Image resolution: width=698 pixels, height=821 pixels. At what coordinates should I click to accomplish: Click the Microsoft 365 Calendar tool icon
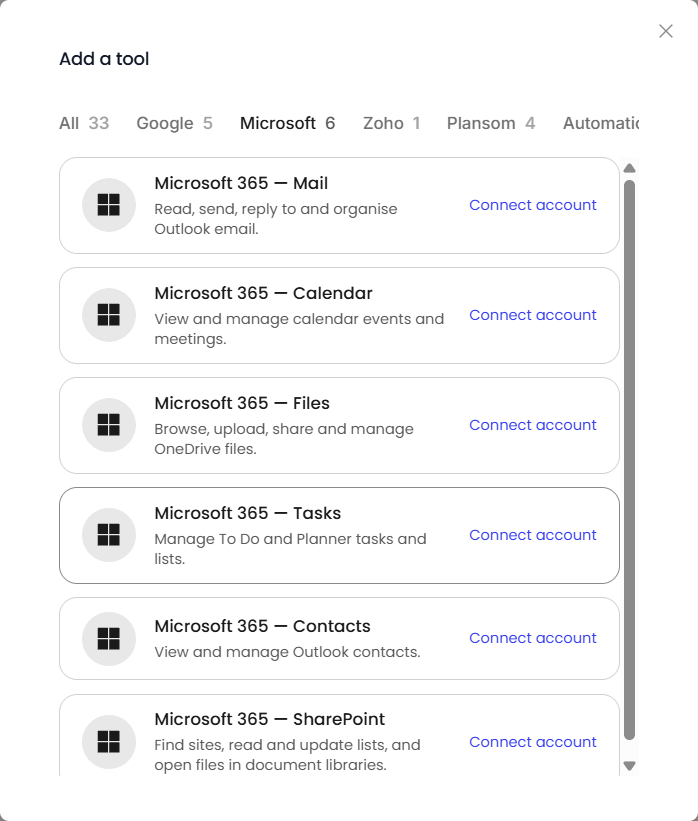click(x=109, y=315)
